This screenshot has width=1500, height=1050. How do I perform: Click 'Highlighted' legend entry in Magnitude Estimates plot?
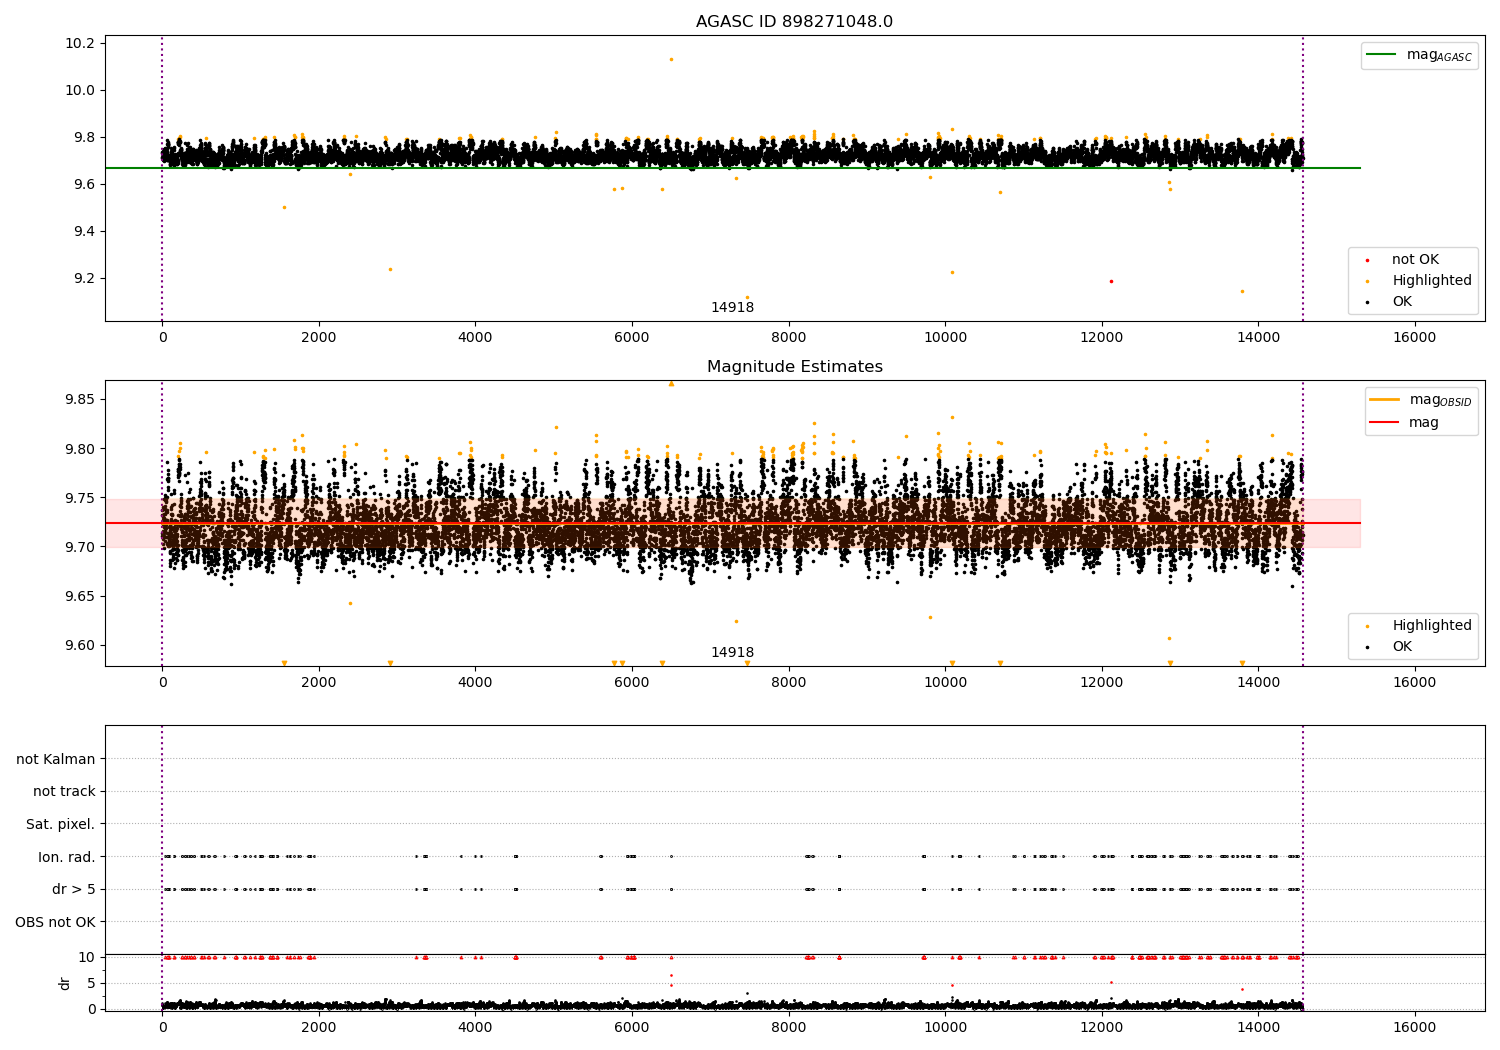(x=1431, y=626)
